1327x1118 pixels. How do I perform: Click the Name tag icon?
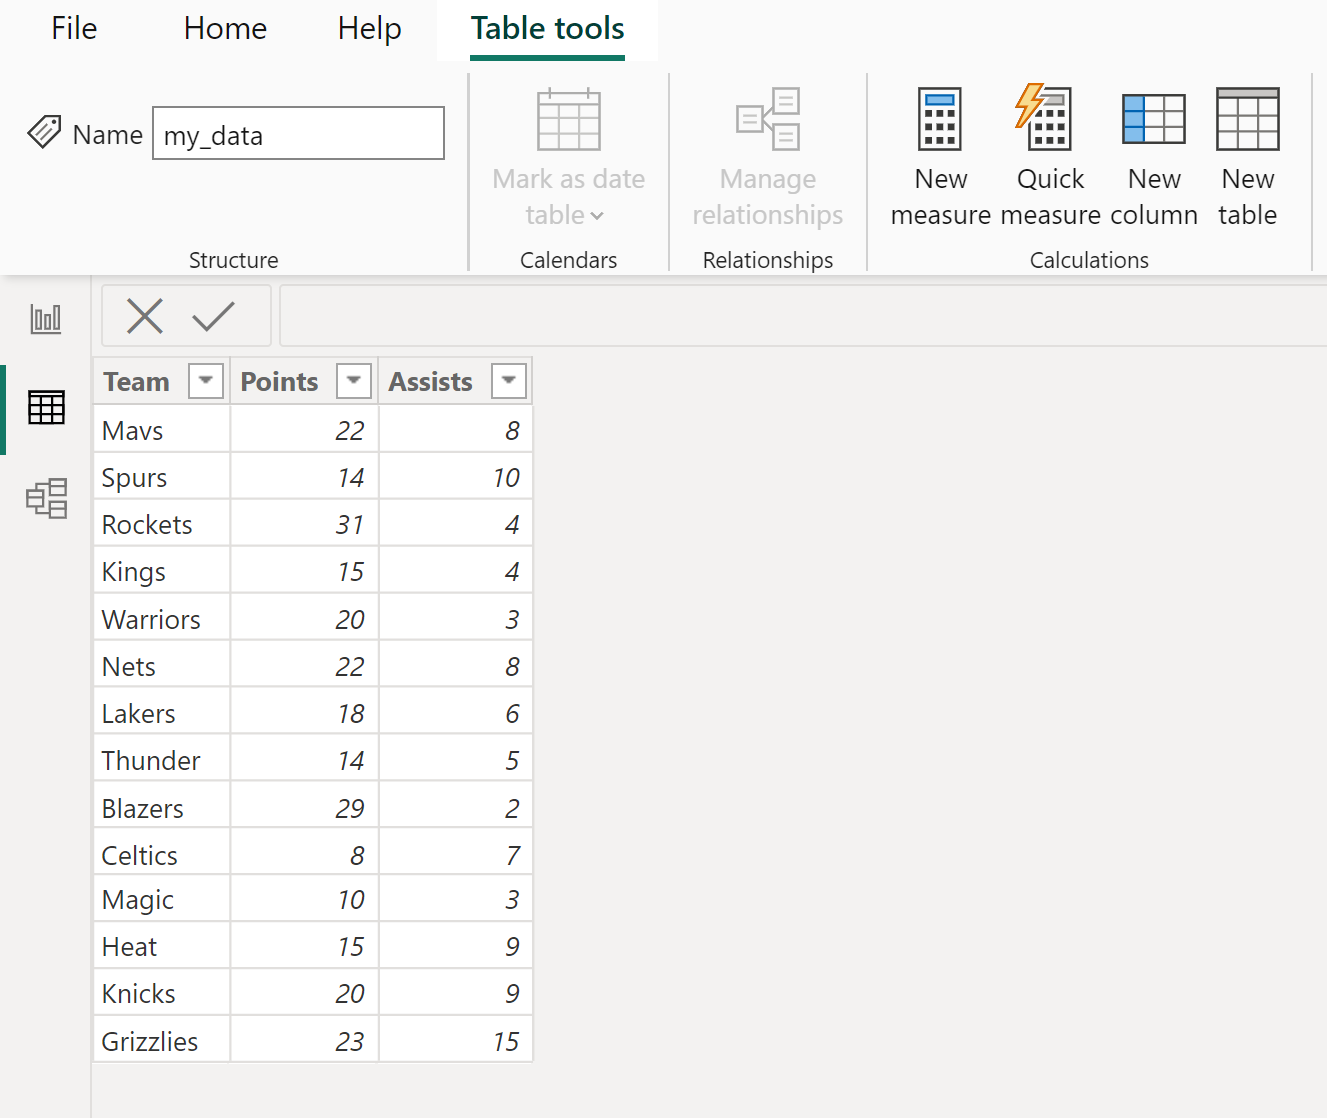[44, 132]
